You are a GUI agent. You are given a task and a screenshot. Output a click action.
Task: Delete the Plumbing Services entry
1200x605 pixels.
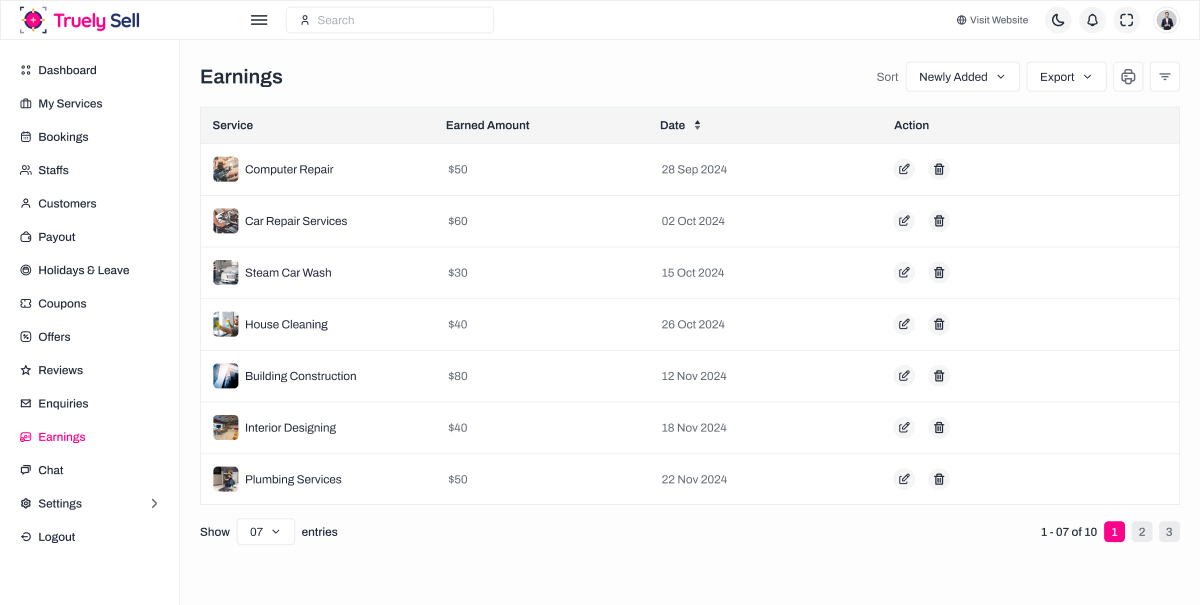(939, 479)
